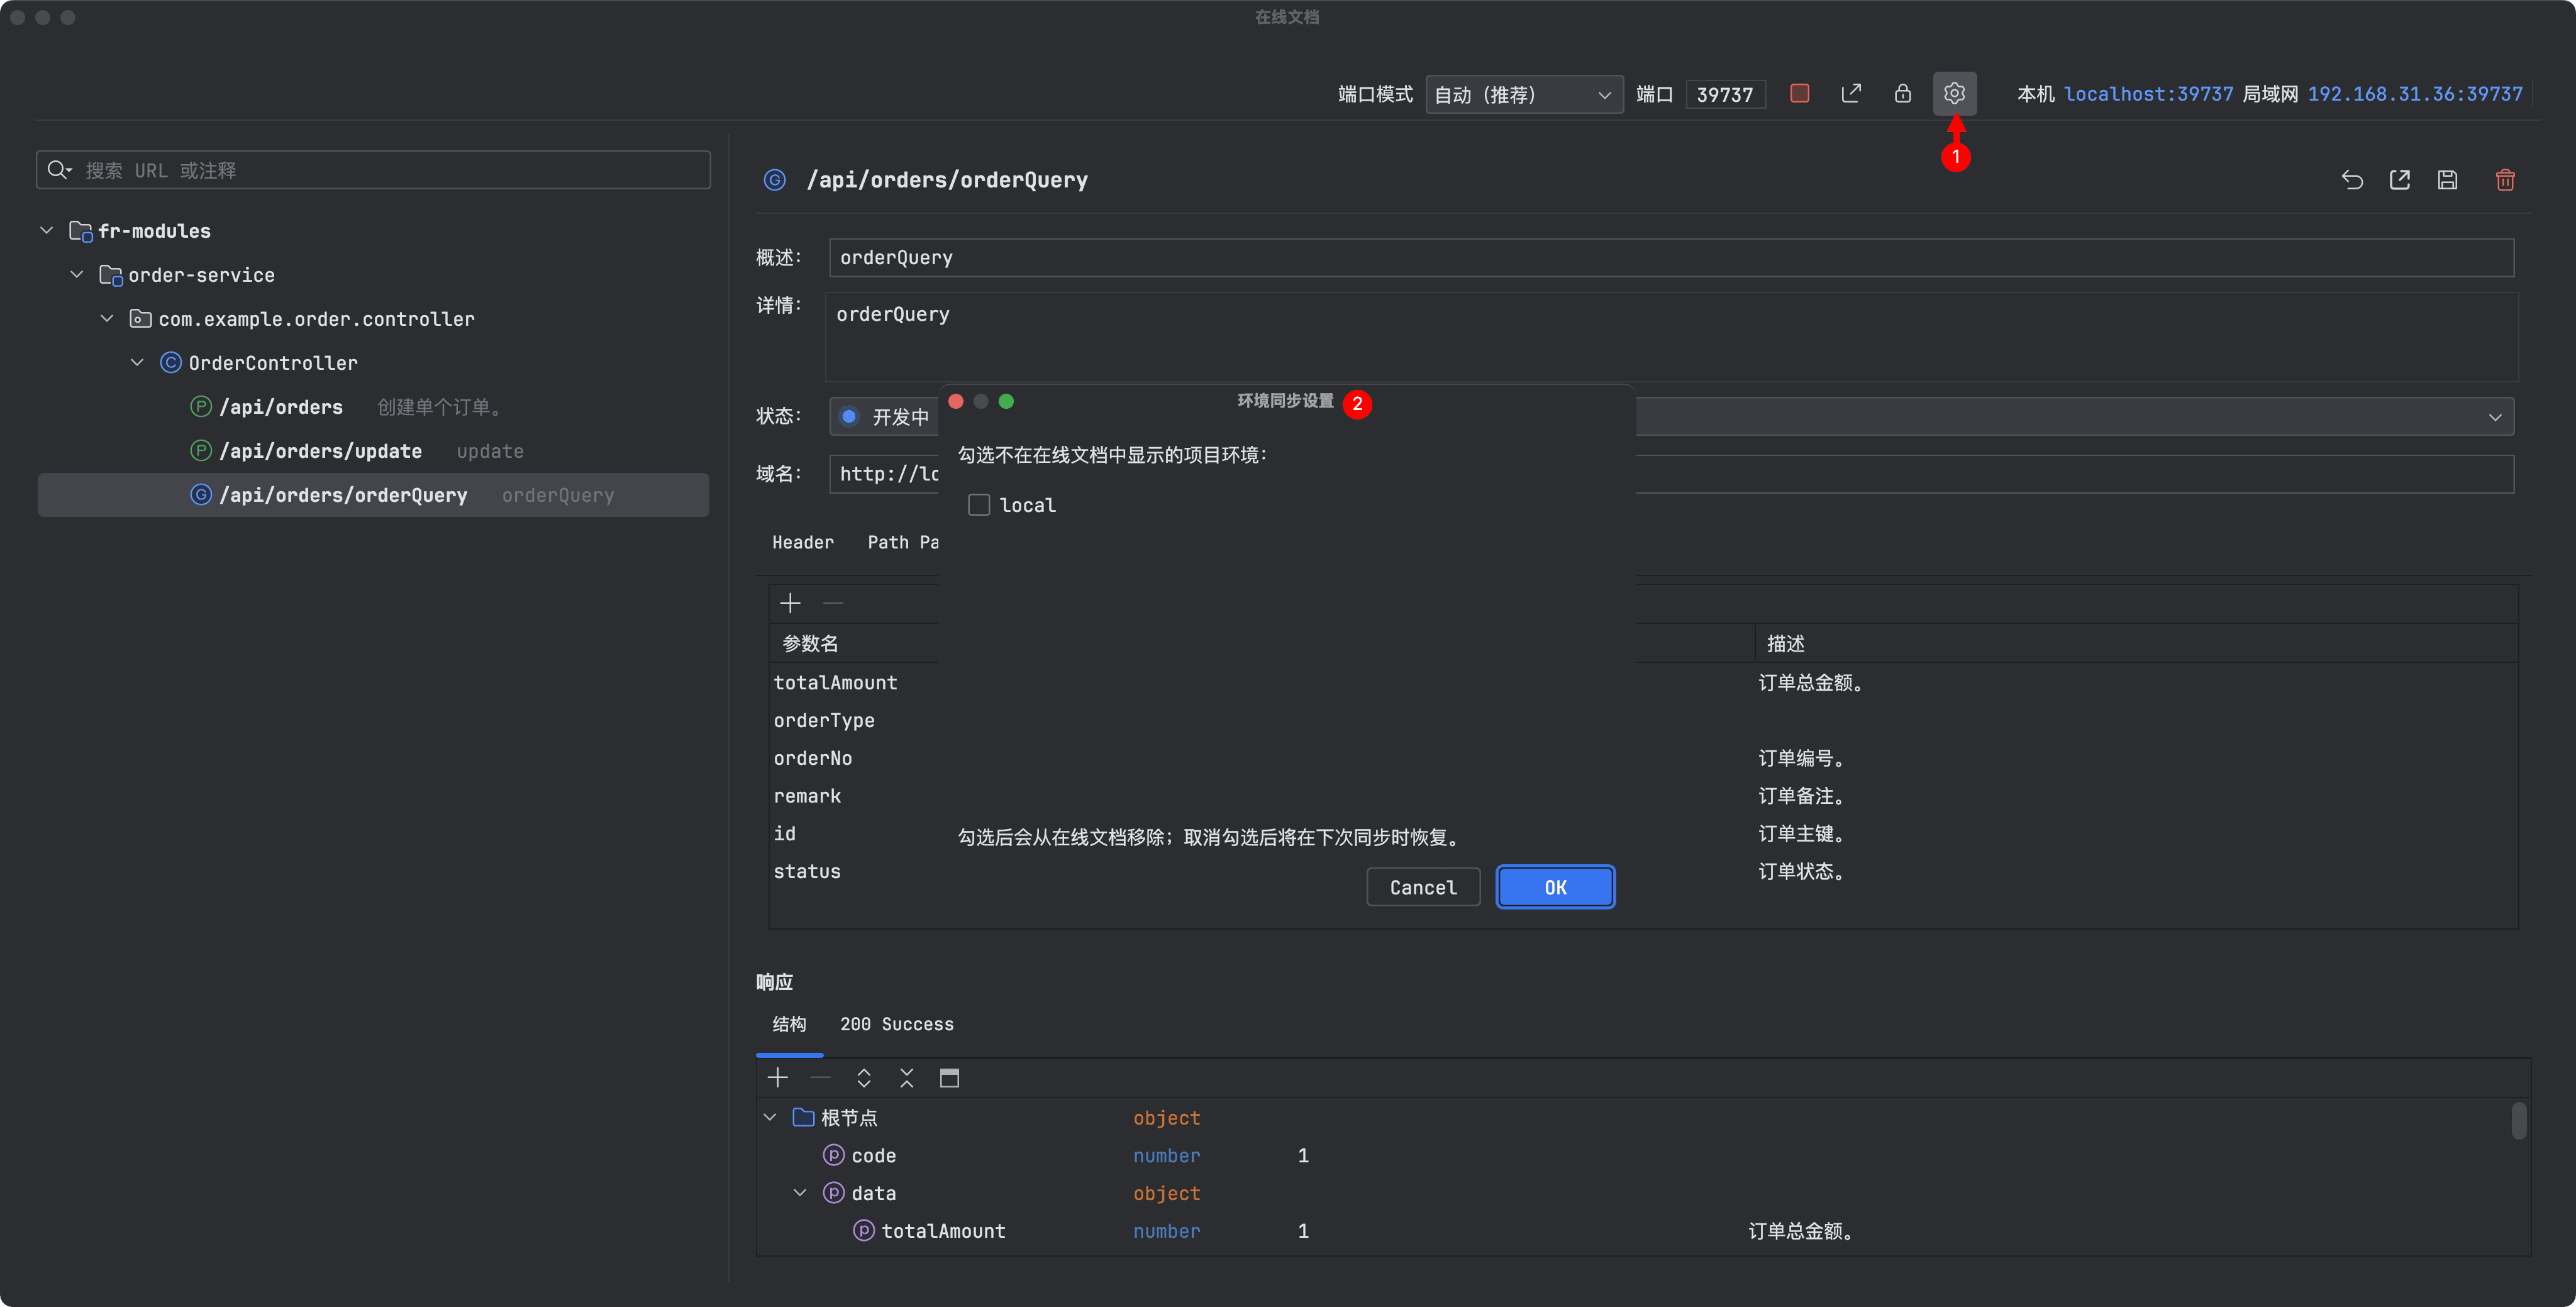
Task: Switch to the 结构 response tab
Action: tap(789, 1024)
